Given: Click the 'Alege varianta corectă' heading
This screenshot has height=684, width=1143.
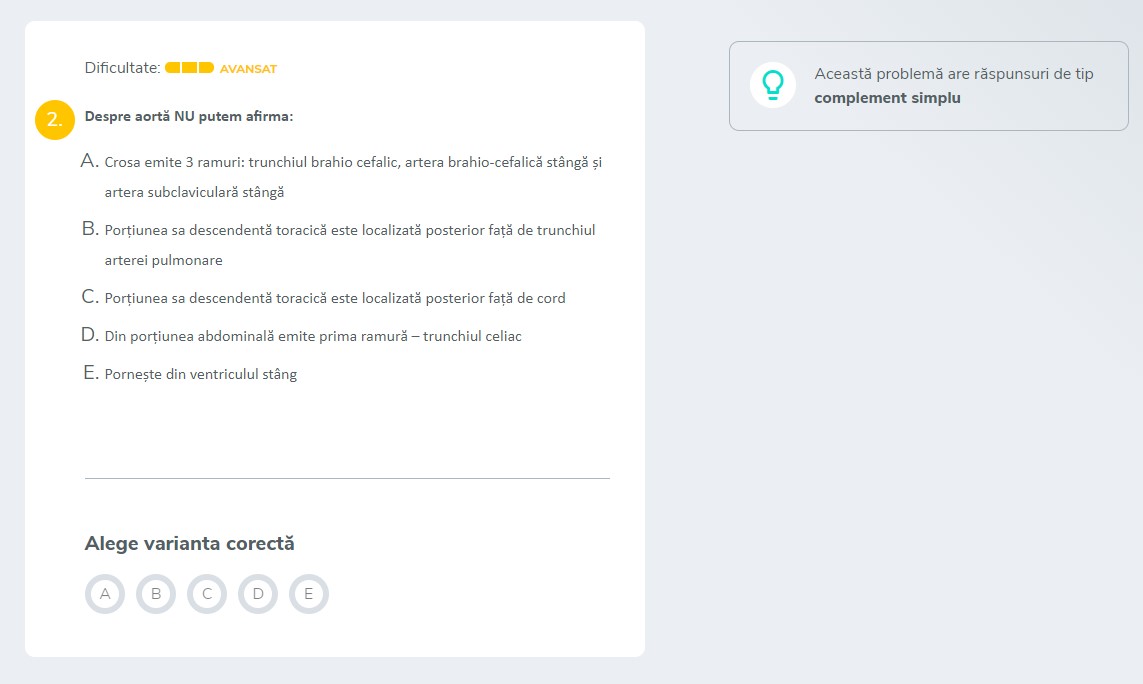Looking at the screenshot, I should [190, 543].
